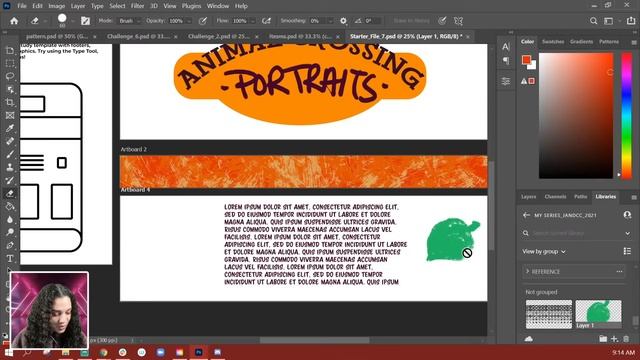Toggle the brush settings panel icon

click(85, 21)
